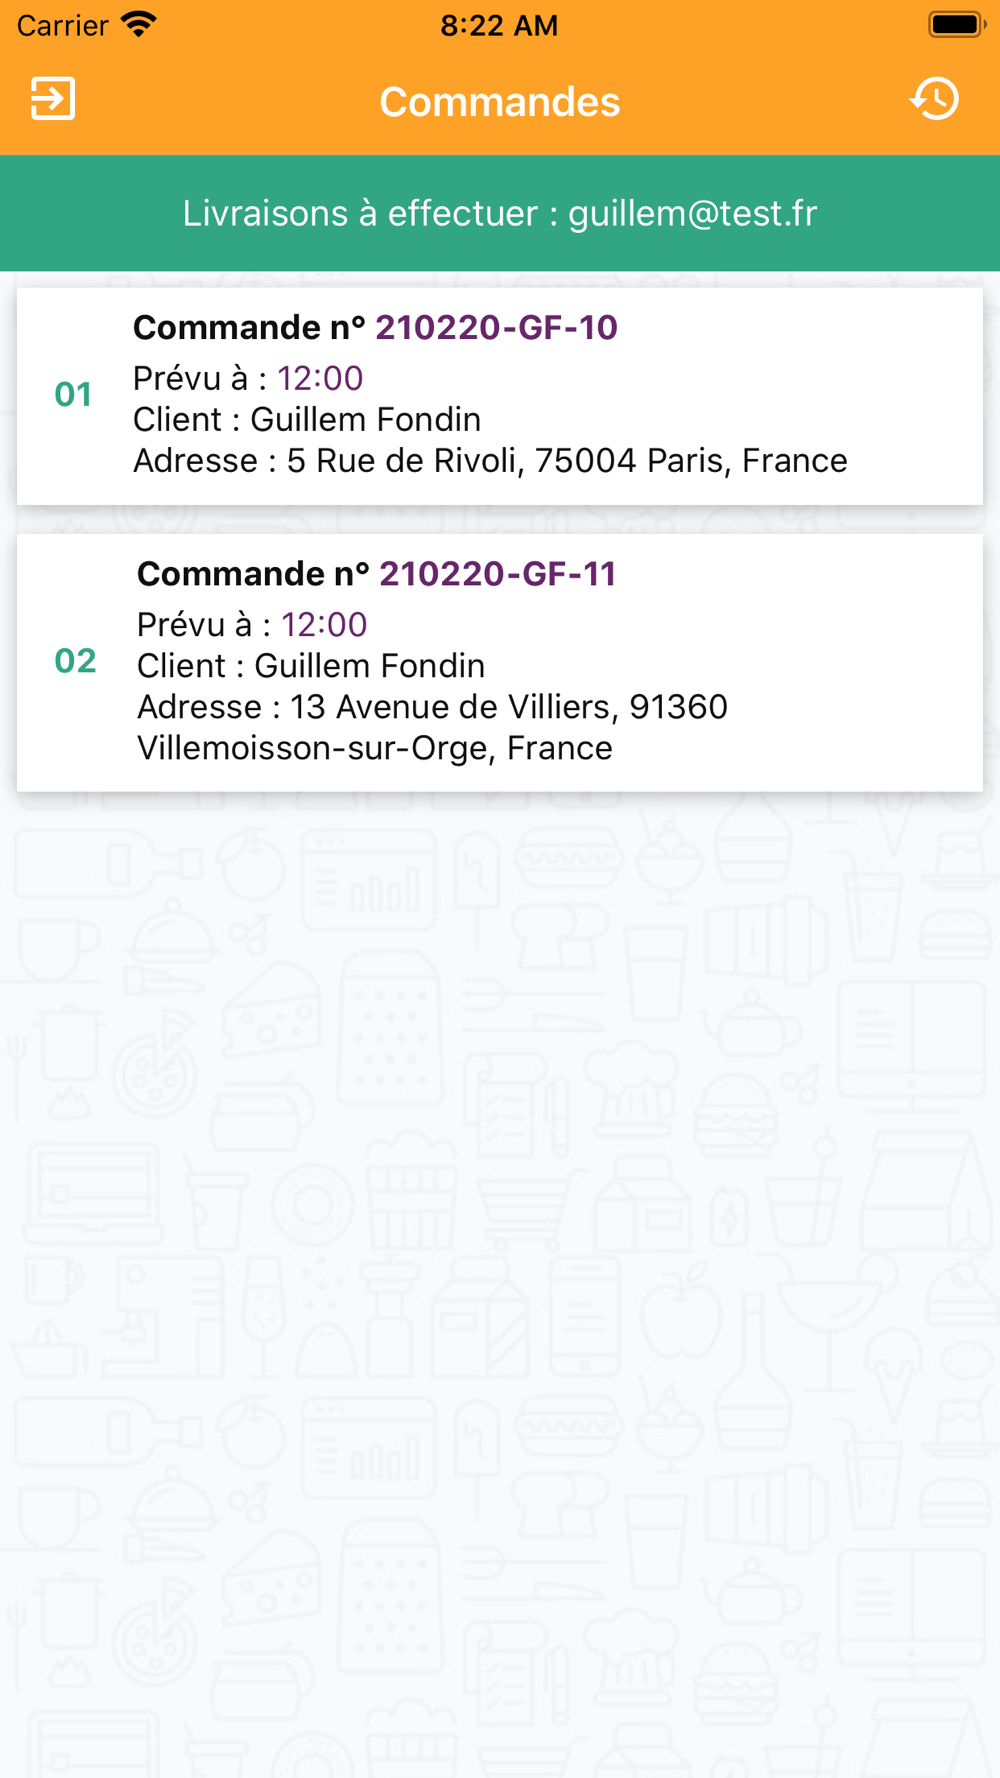Screen dimensions: 1000x1778
Task: Tap the battery indicator icon
Action: pyautogui.click(x=956, y=24)
